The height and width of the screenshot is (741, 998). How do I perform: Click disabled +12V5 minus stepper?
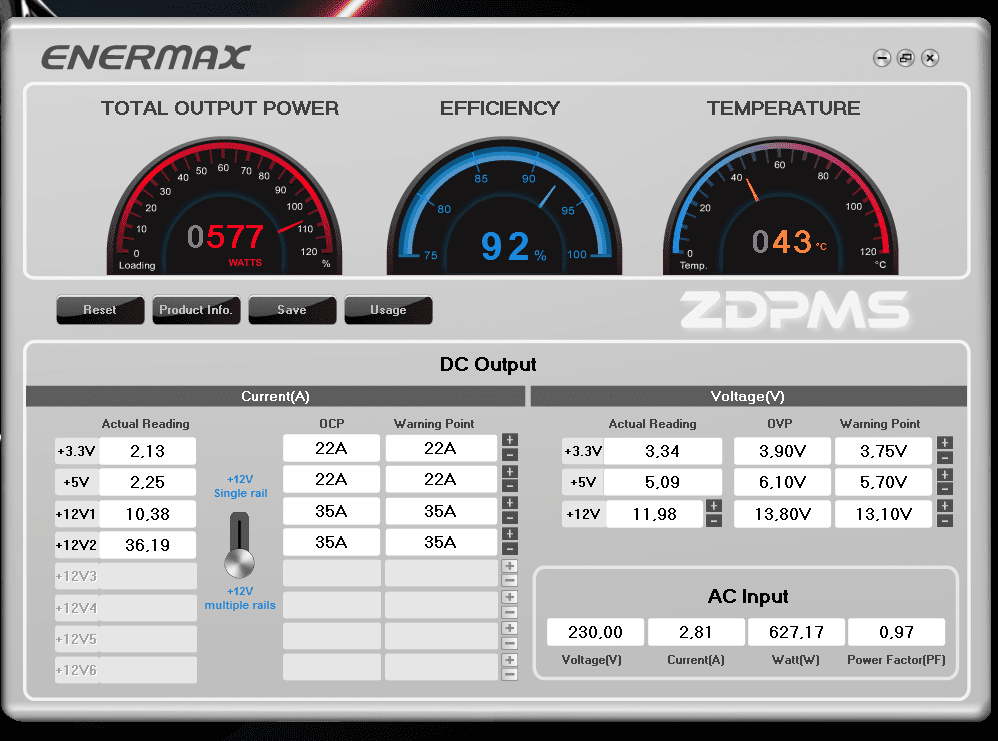point(510,643)
